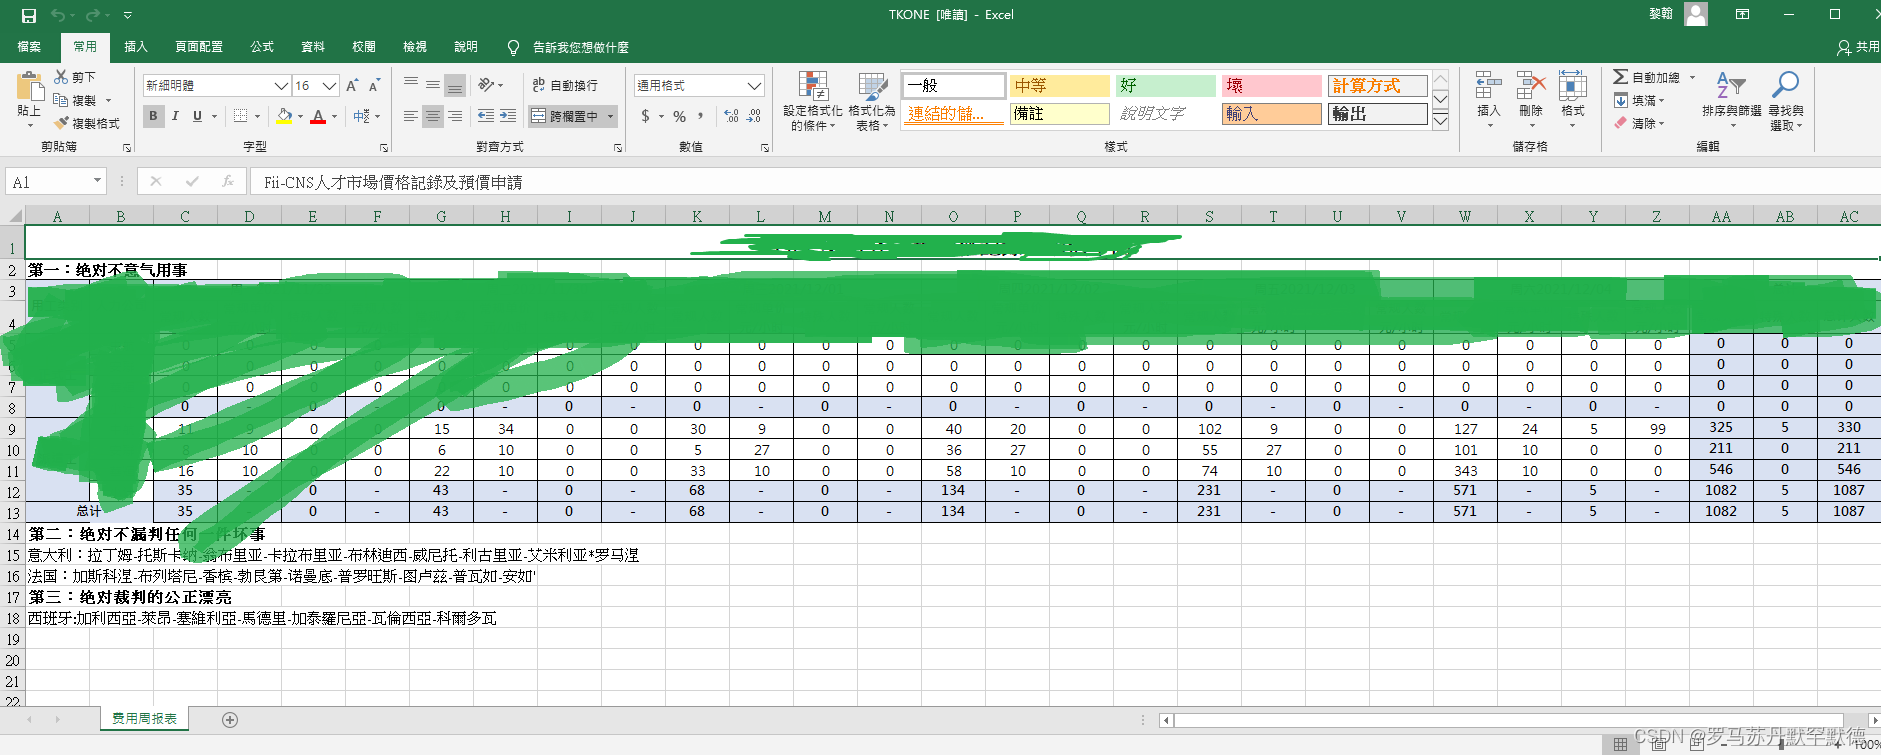Screen dimensions: 1881x755
Task: Apply the 計算方式 Calculation cell style
Action: coord(1378,86)
